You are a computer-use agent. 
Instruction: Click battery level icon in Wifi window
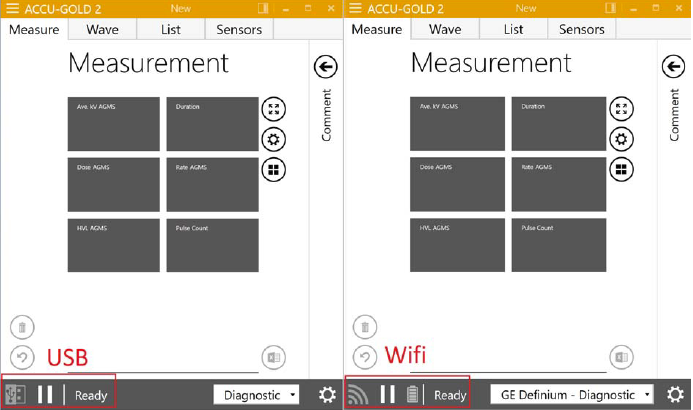pos(412,395)
